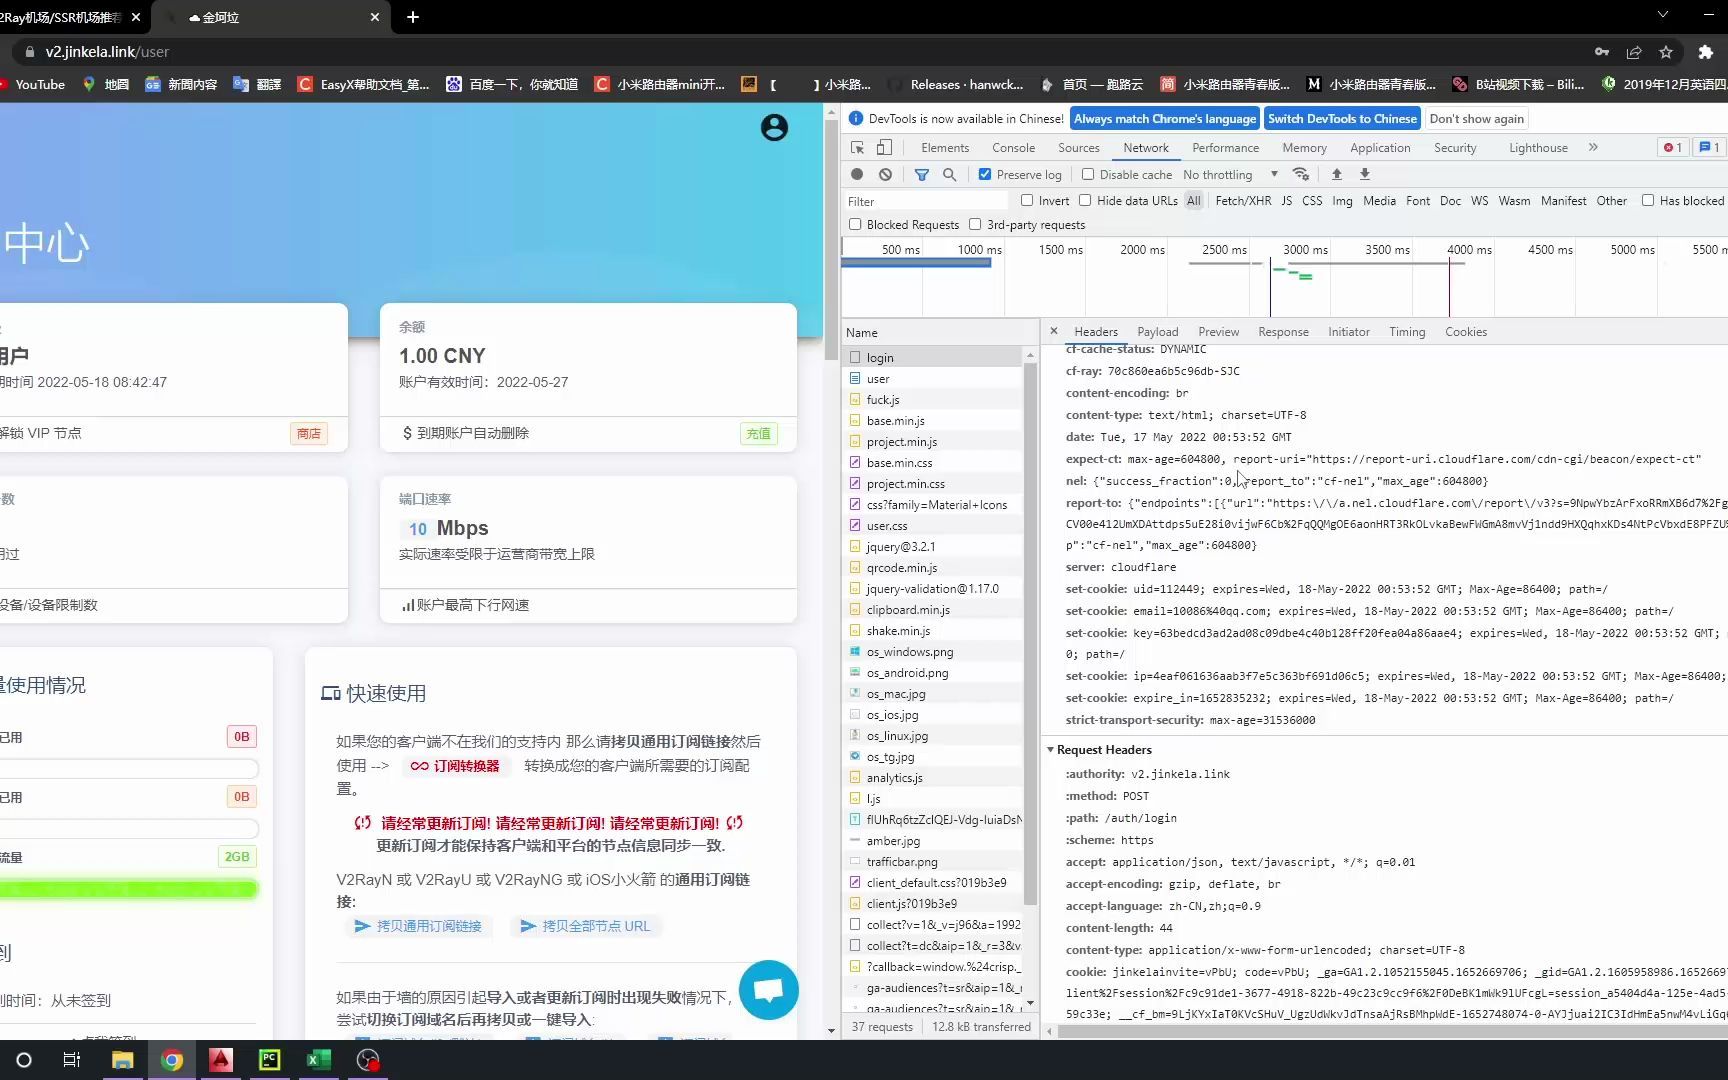
Task: Open the Payload tab of the request
Action: tap(1157, 331)
